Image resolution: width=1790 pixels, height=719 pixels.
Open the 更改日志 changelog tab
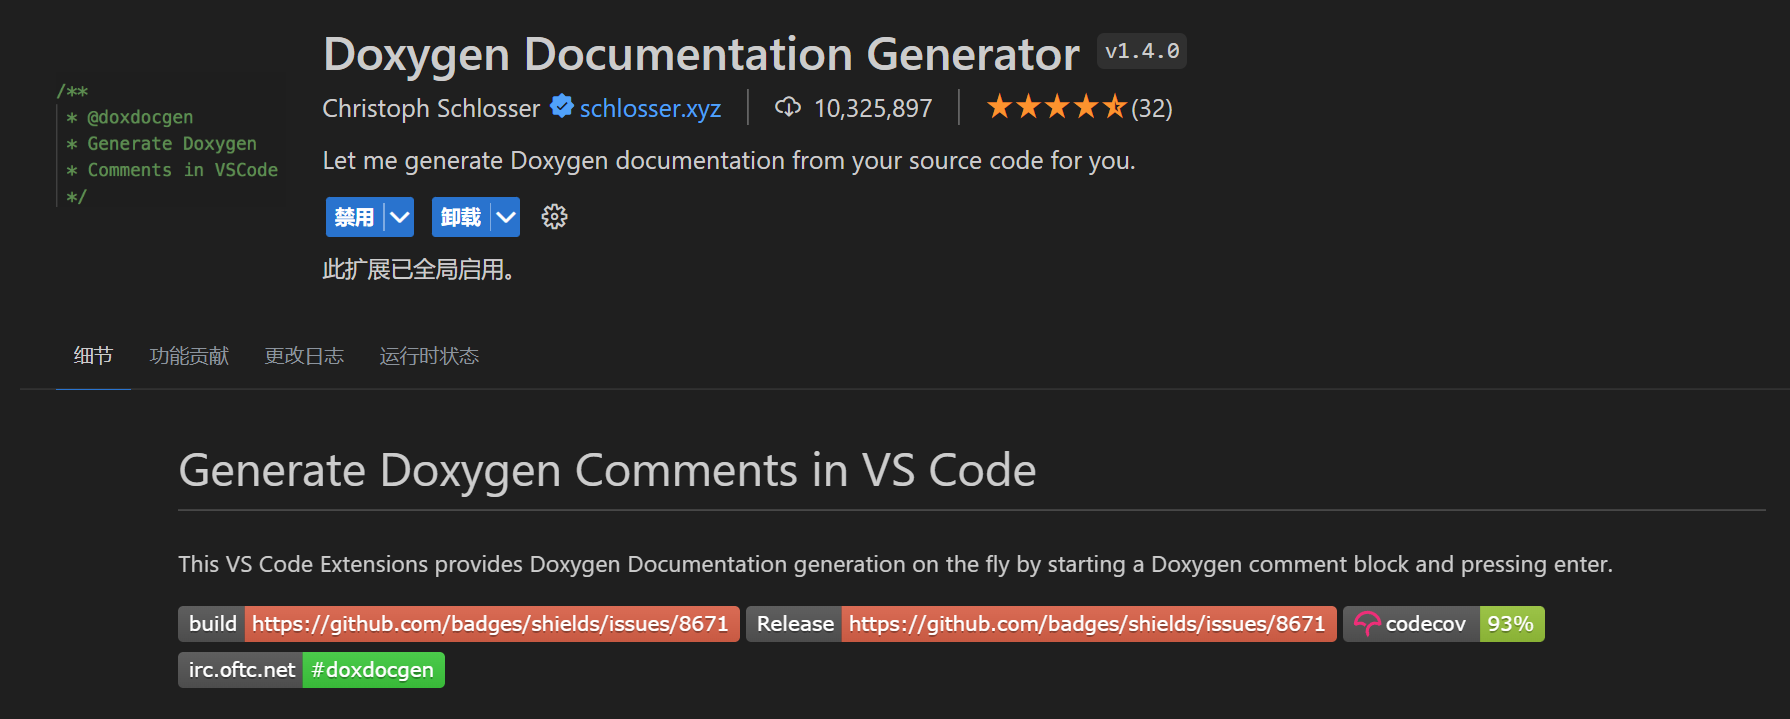click(x=304, y=356)
